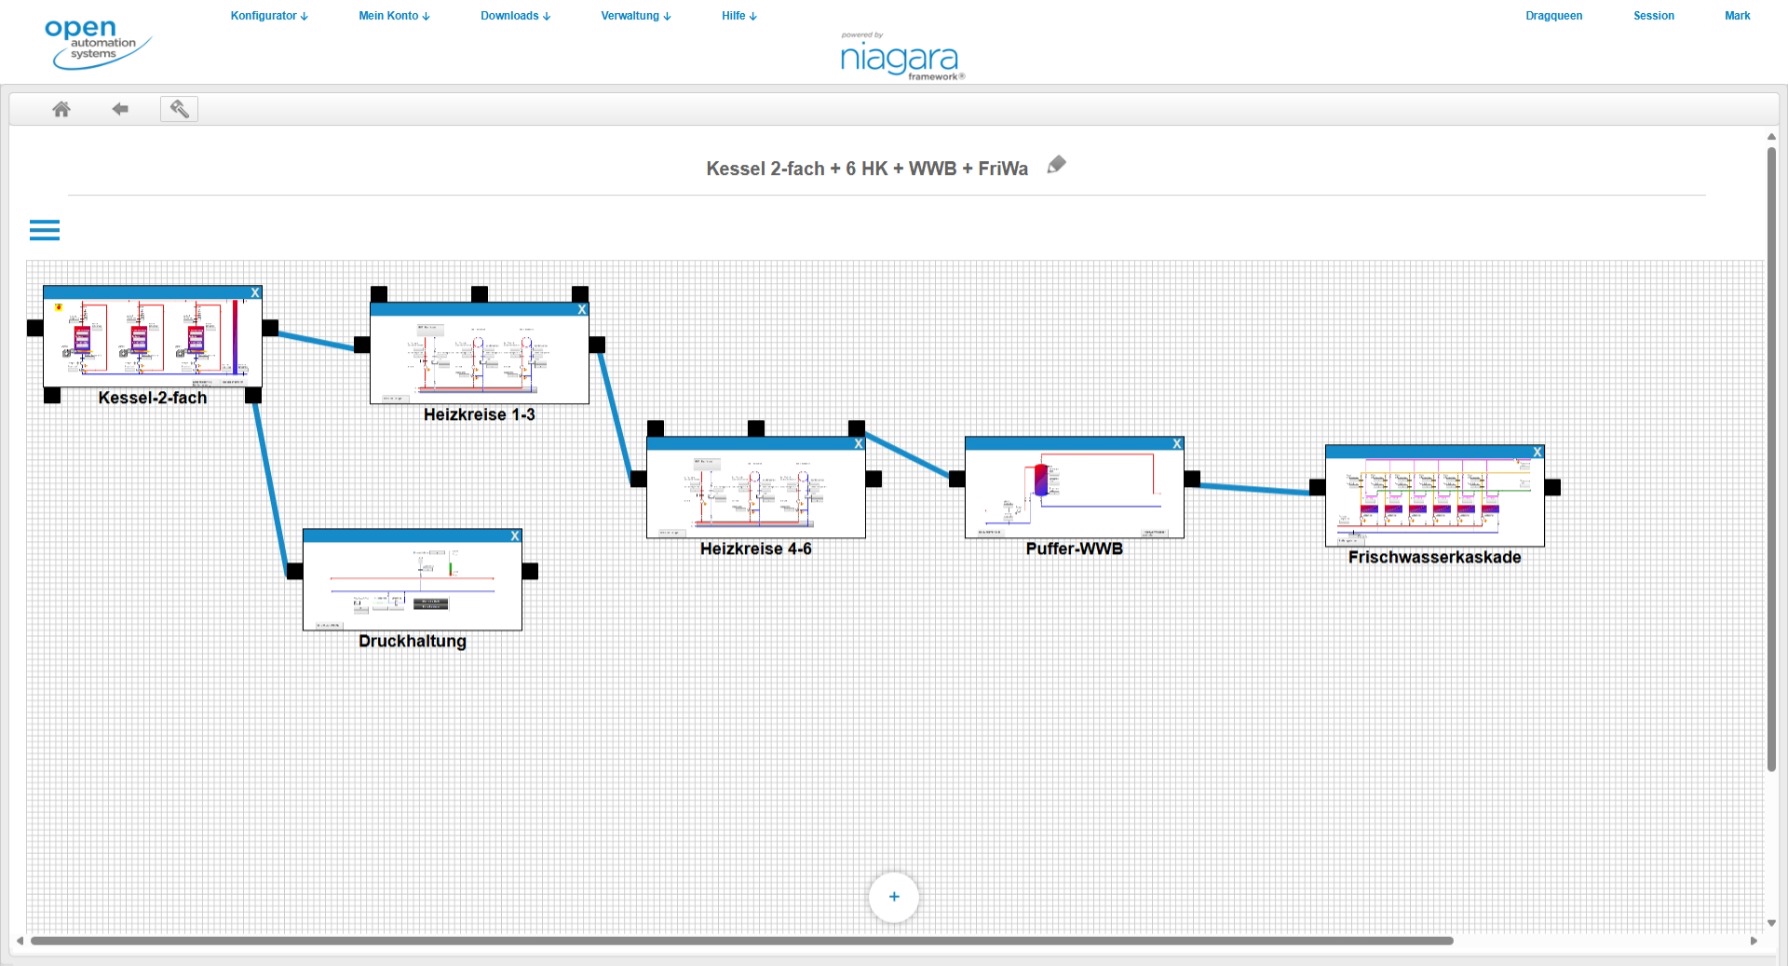This screenshot has height=966, width=1788.
Task: Click the pencil edit icon beside title
Action: click(1056, 165)
